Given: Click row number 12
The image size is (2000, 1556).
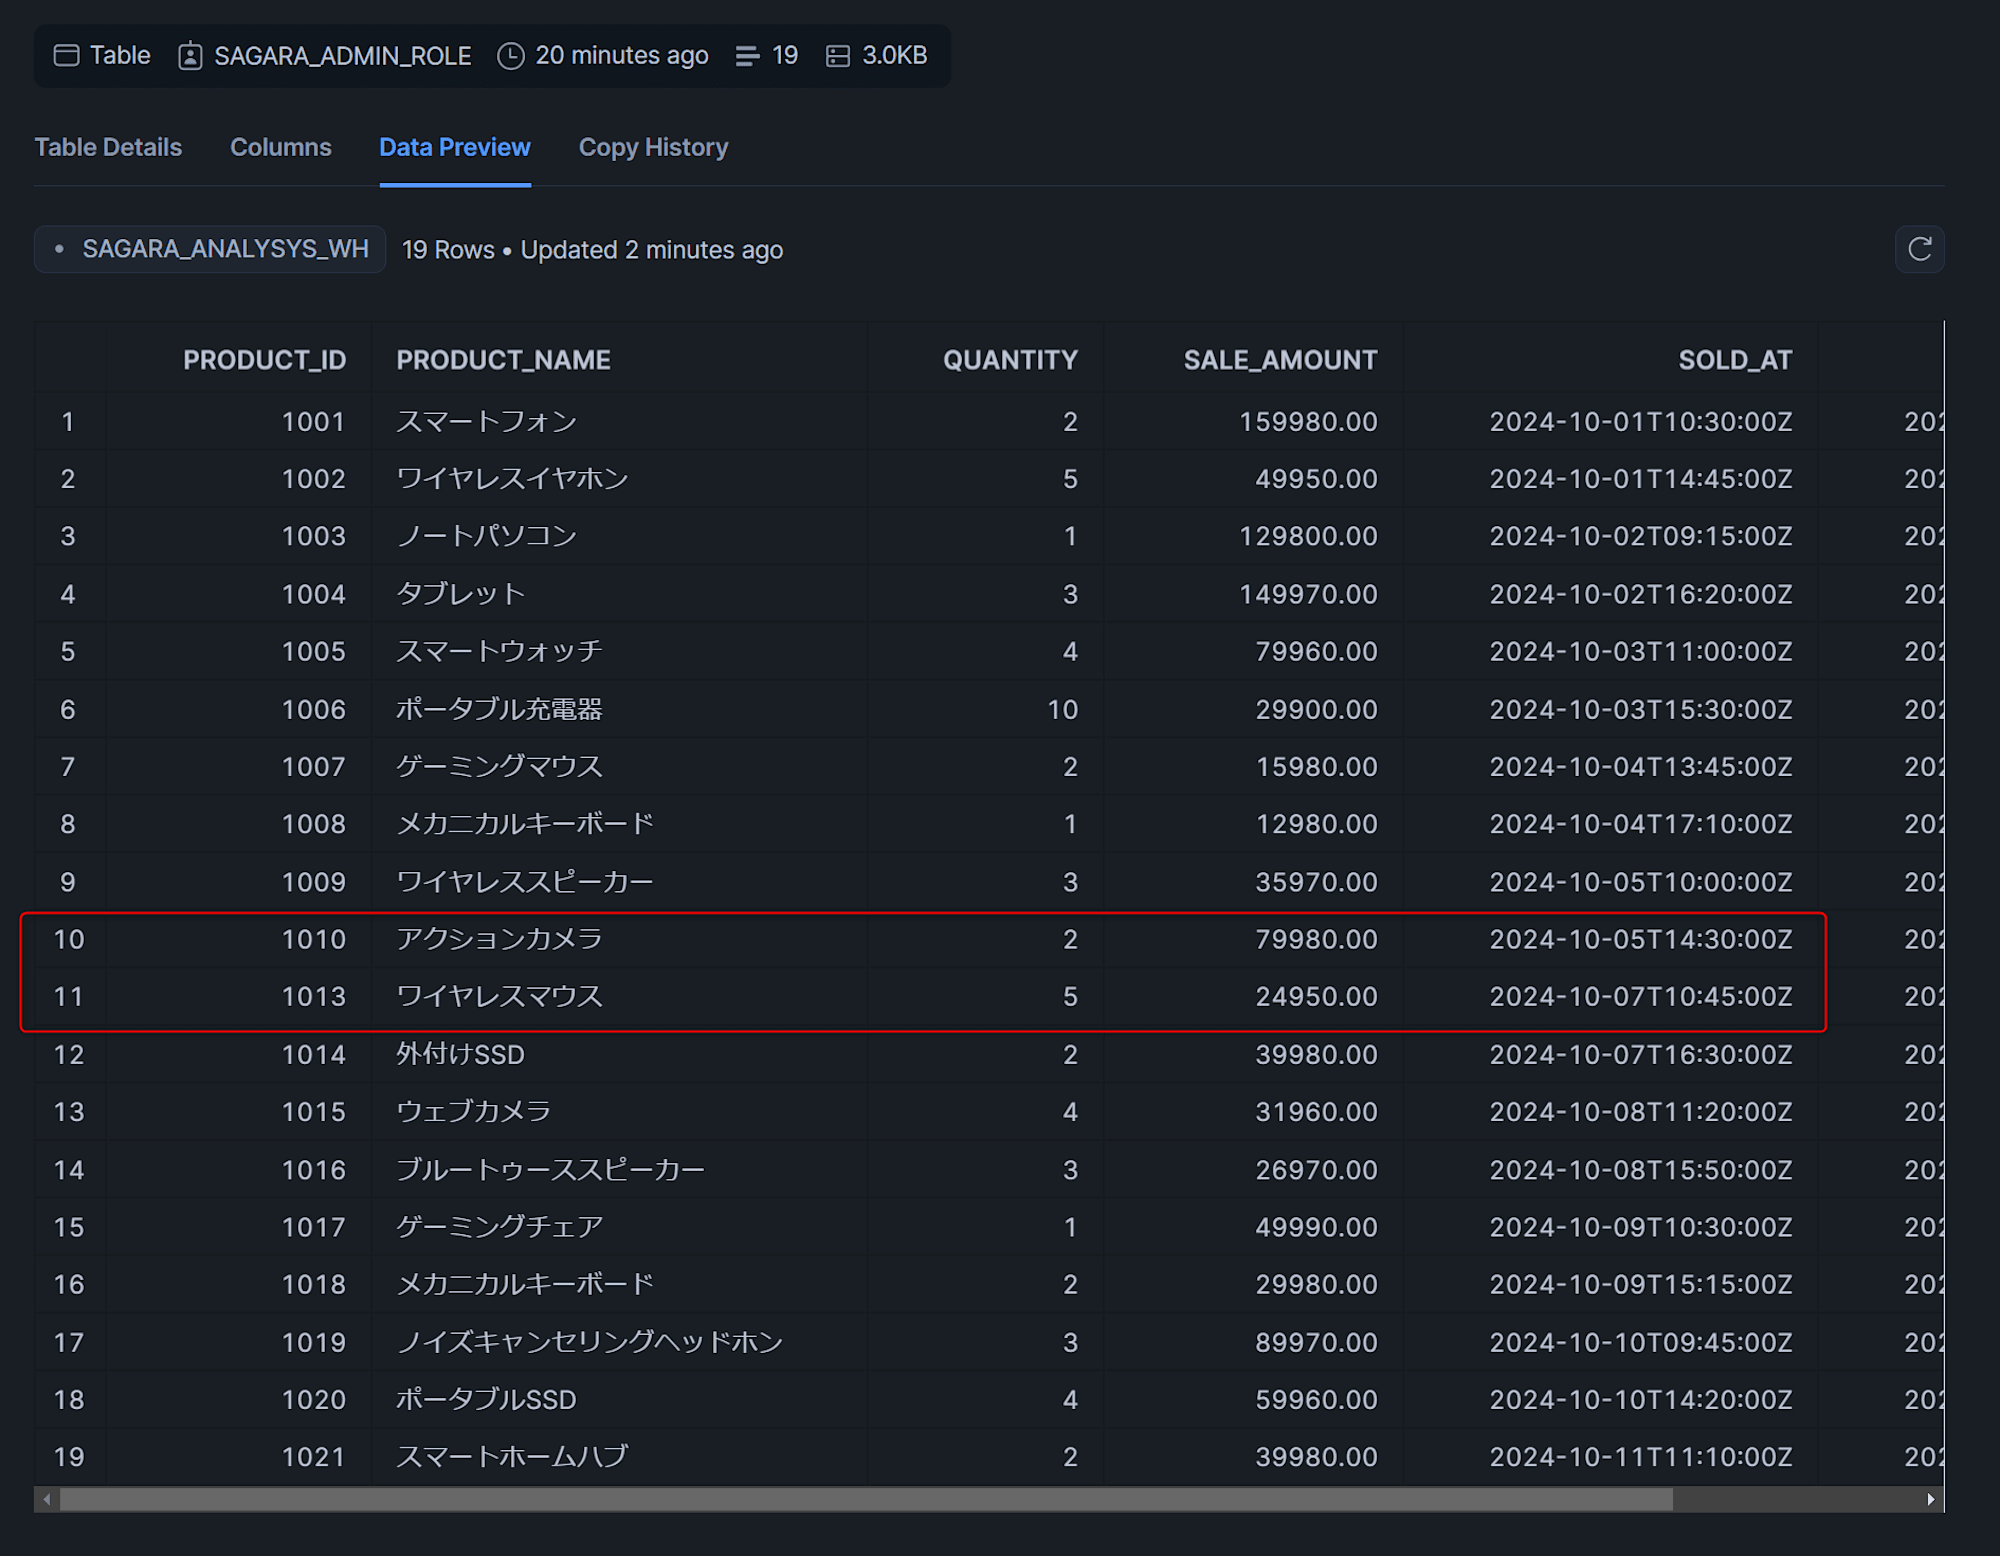Looking at the screenshot, I should click(68, 1054).
